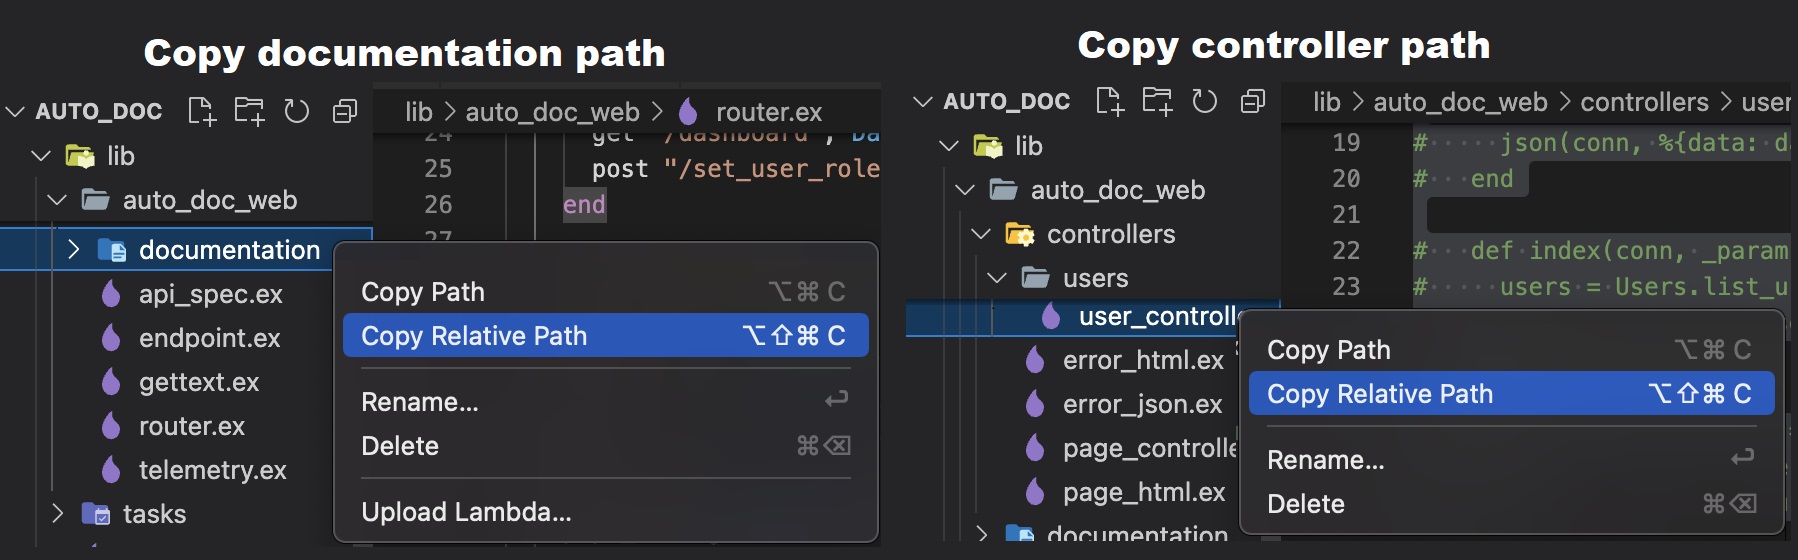Viewport: 1798px width, 560px height.
Task: Click Refresh Explorer icon in right panel
Action: click(1205, 101)
